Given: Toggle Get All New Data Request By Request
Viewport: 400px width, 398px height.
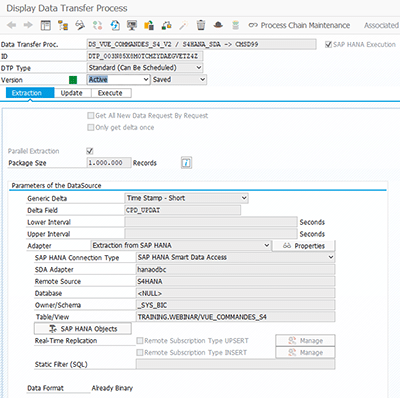Looking at the screenshot, I should [x=90, y=116].
